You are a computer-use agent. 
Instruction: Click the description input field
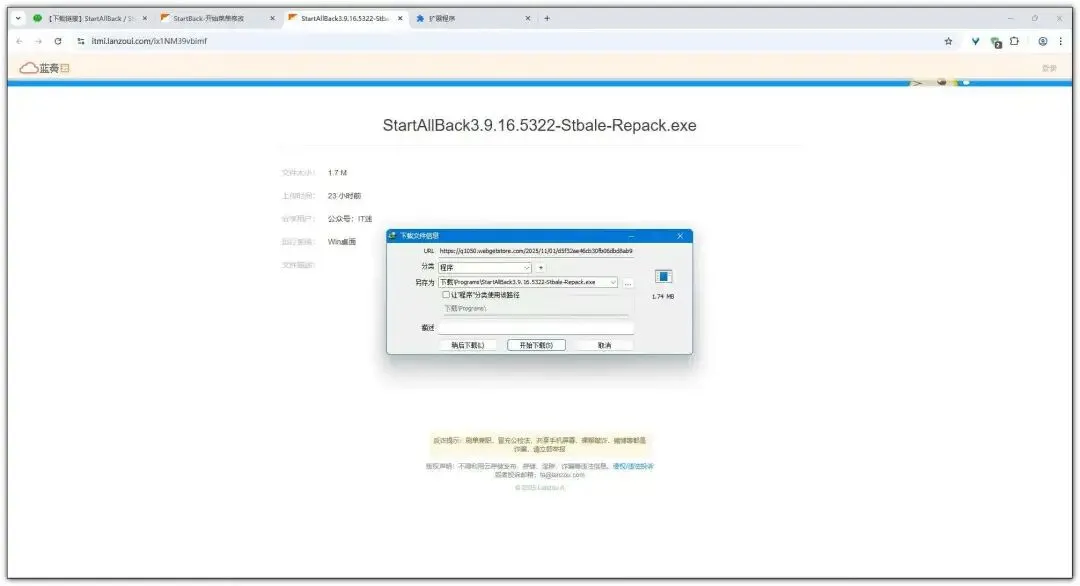click(x=536, y=328)
